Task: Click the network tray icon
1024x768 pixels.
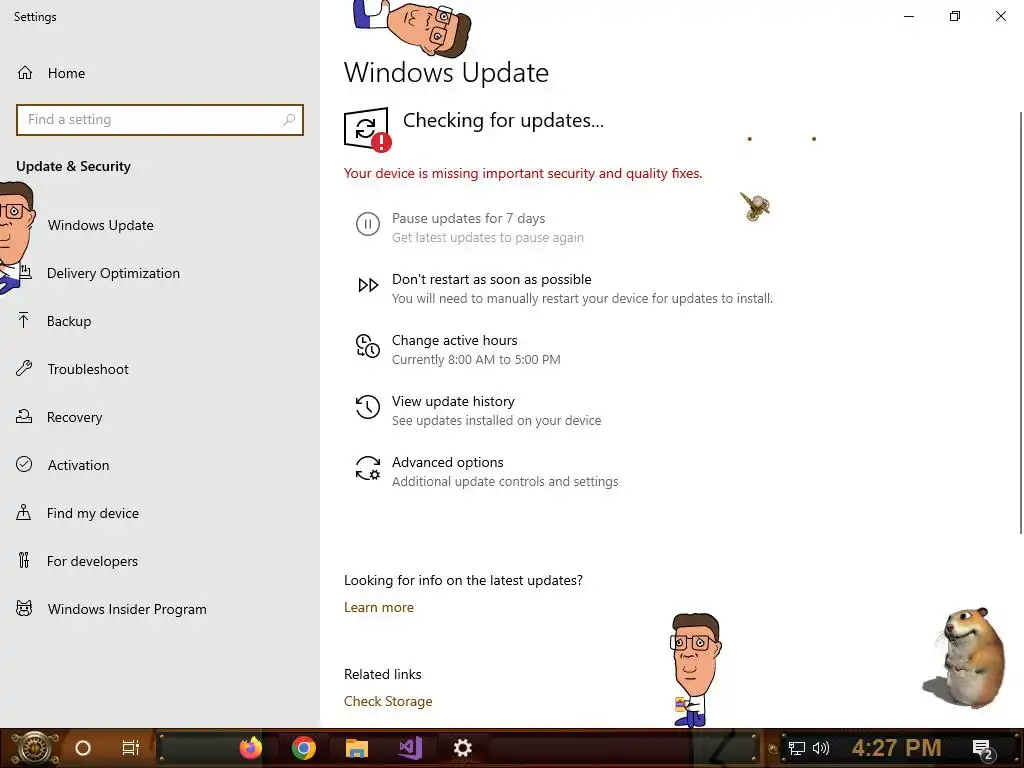Action: [797, 748]
